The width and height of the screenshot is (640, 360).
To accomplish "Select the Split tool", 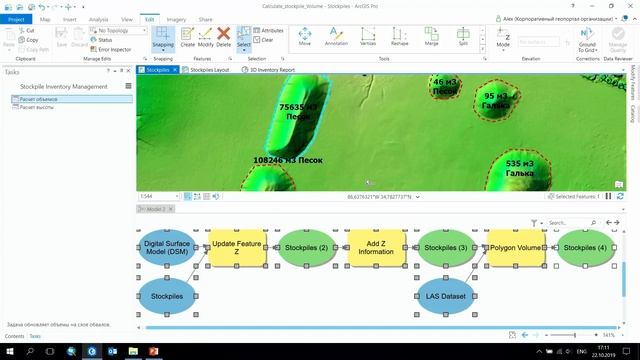I will click(463, 36).
